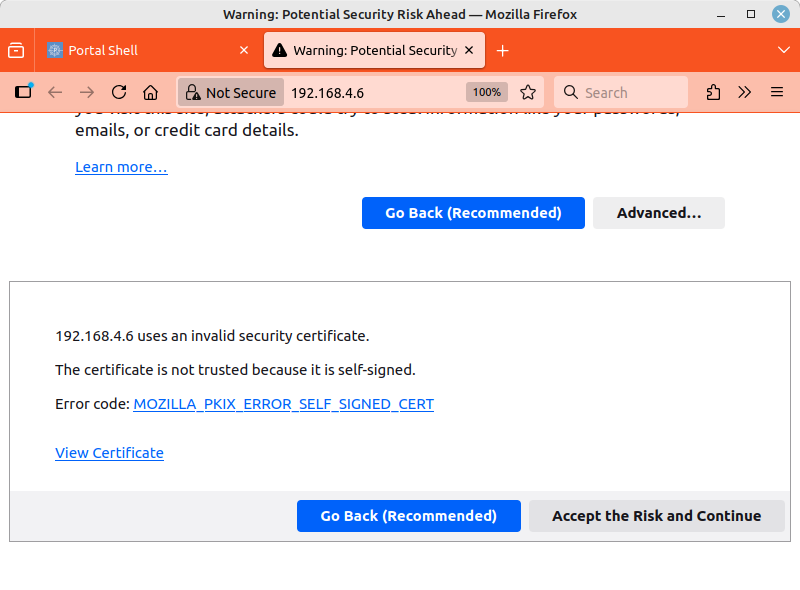Click Accept the Risk and Continue
Image resolution: width=800 pixels, height=590 pixels.
(656, 516)
